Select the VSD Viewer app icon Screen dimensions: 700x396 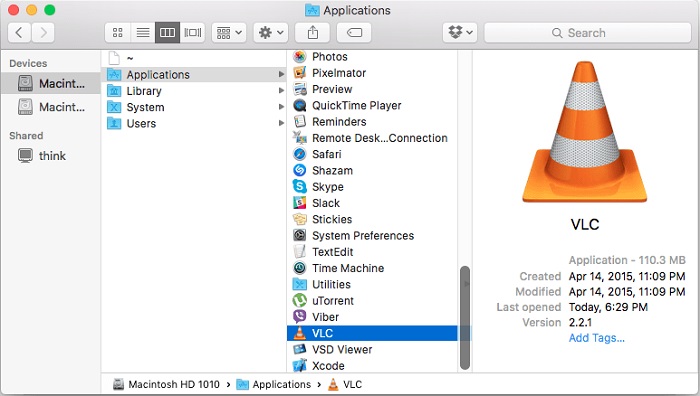pos(300,350)
